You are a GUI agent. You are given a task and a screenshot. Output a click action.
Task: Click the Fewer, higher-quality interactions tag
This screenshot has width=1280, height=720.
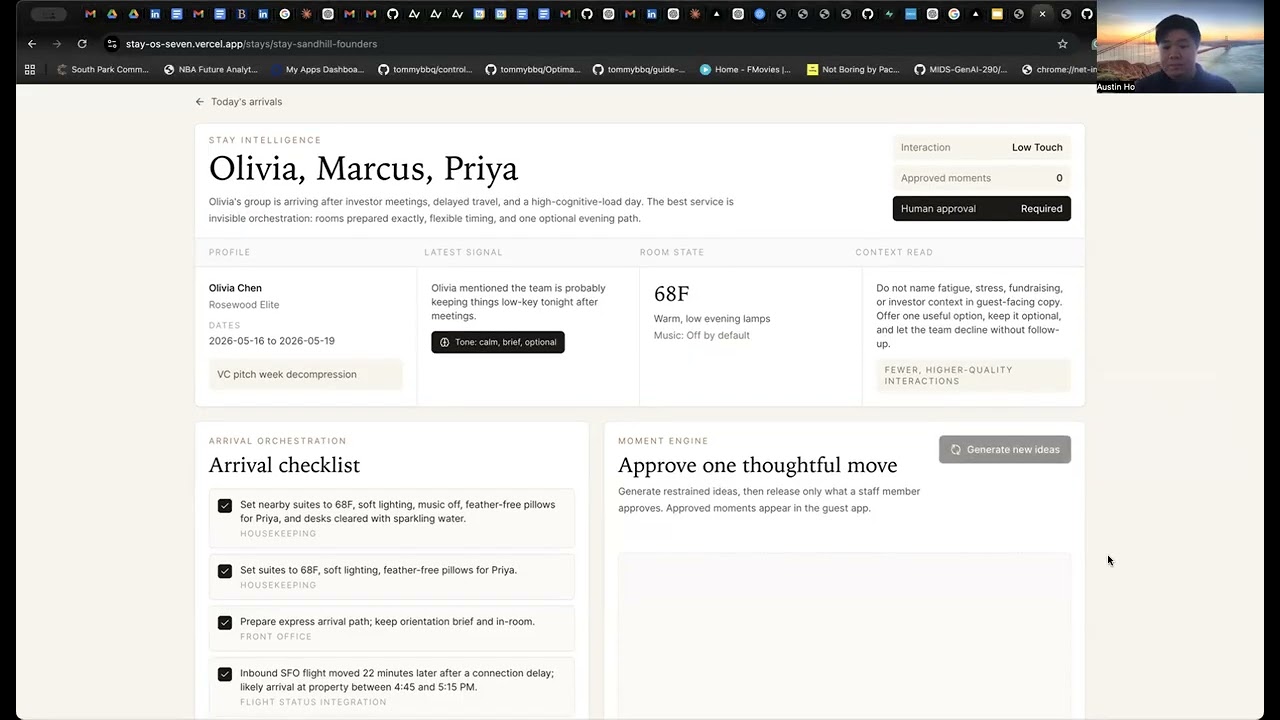point(973,376)
